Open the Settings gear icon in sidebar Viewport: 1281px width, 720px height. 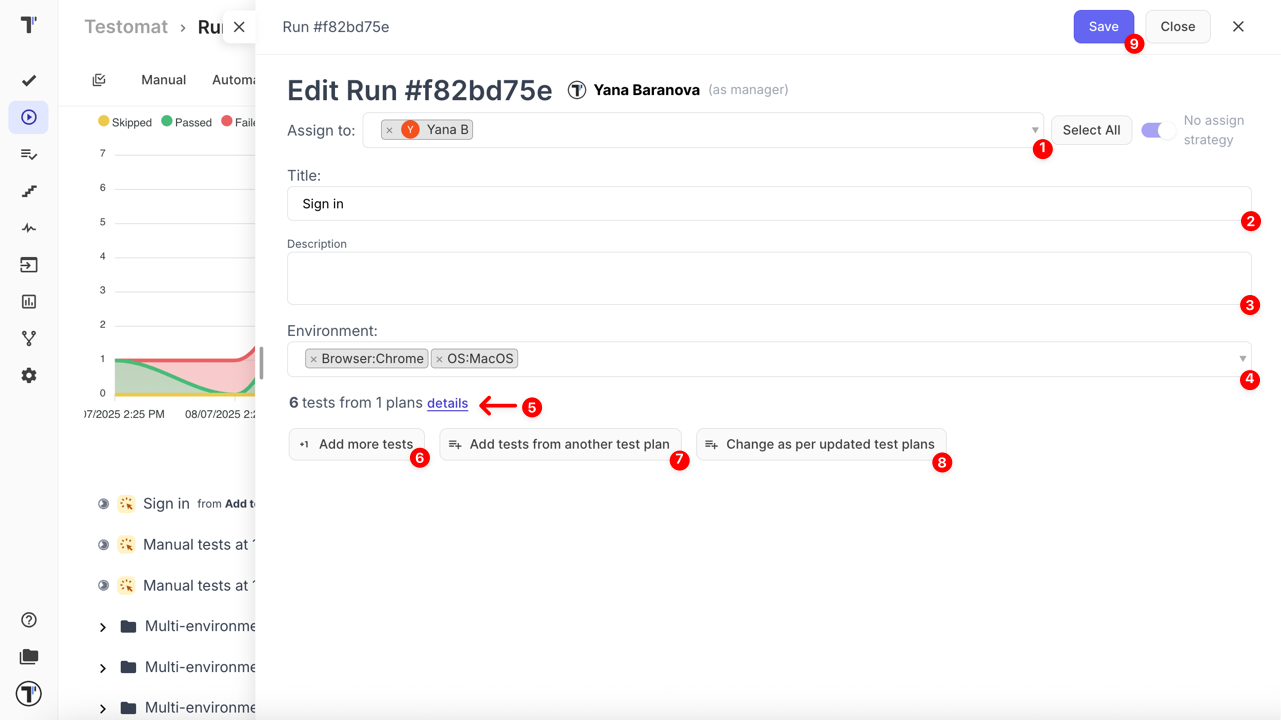coord(29,375)
